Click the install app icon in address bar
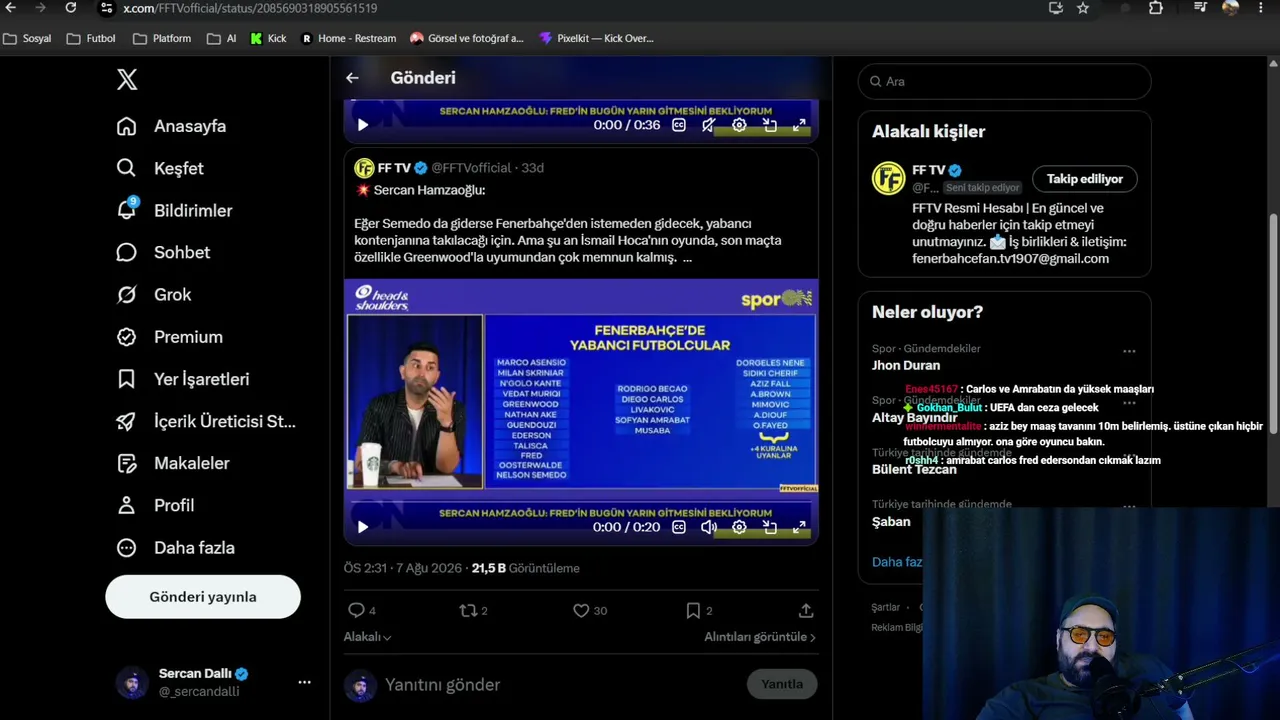The width and height of the screenshot is (1280, 720). click(x=1055, y=8)
